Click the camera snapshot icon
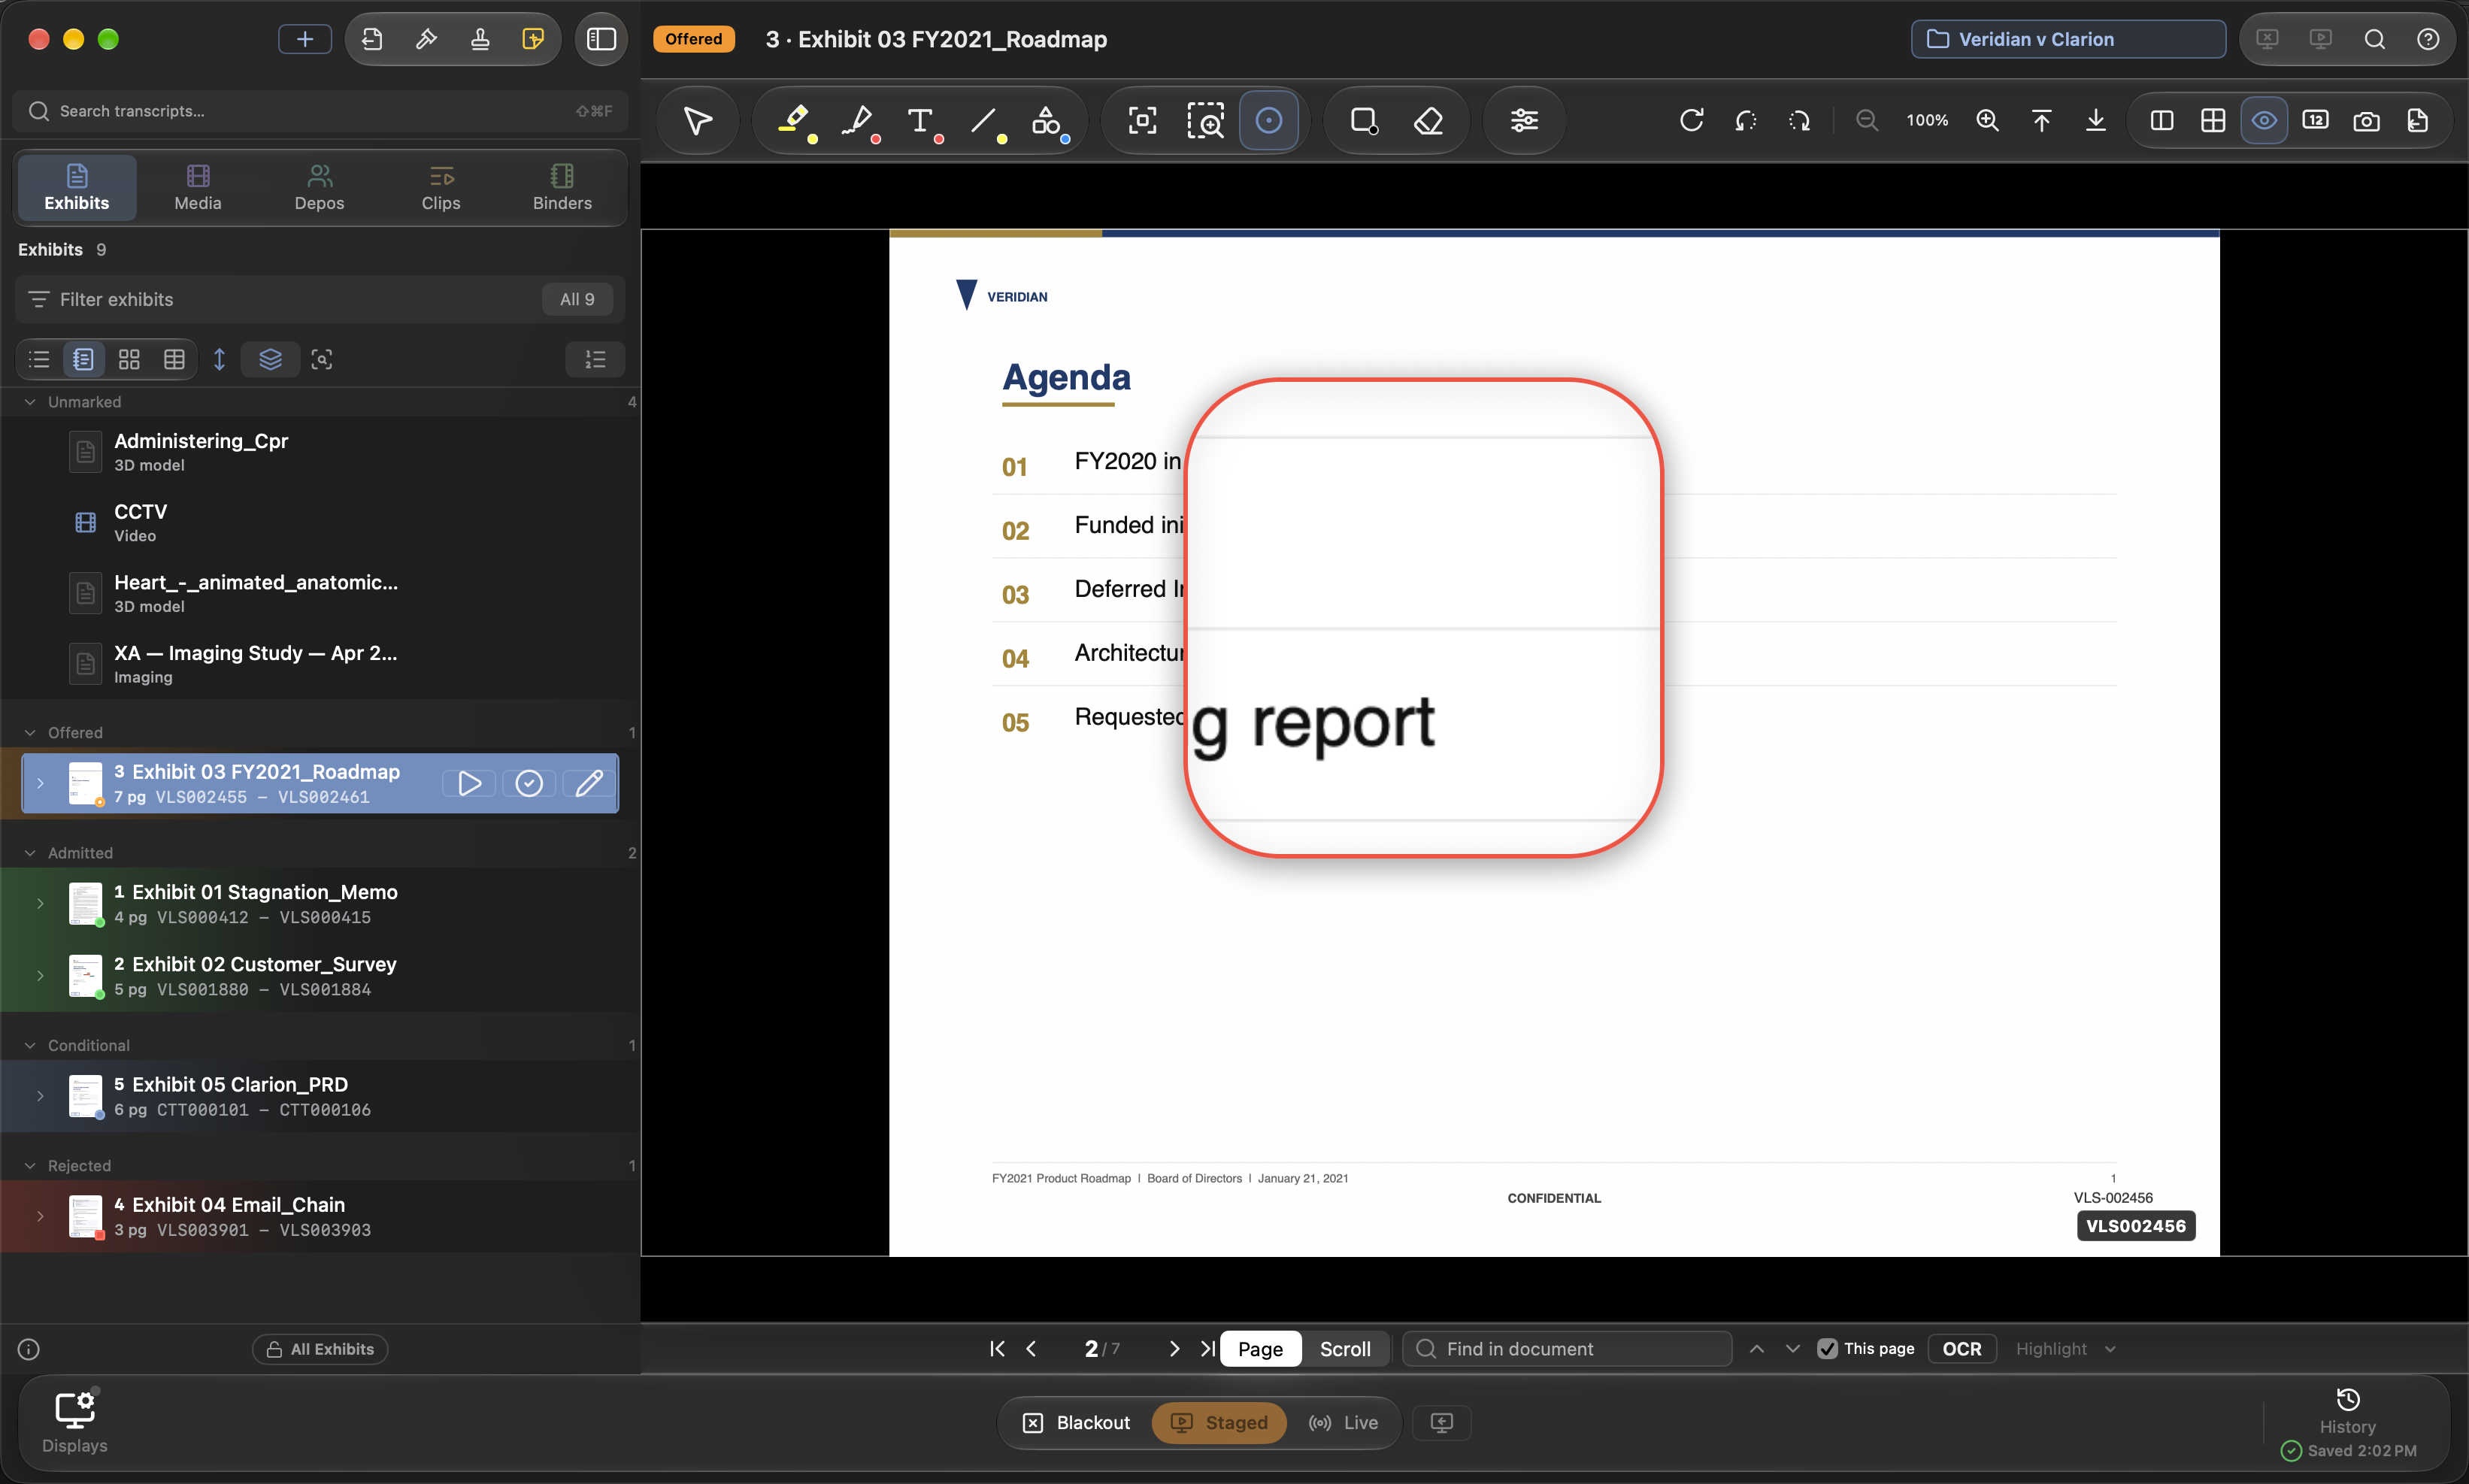Screen dimensions: 2469x1484 (x=2366, y=121)
